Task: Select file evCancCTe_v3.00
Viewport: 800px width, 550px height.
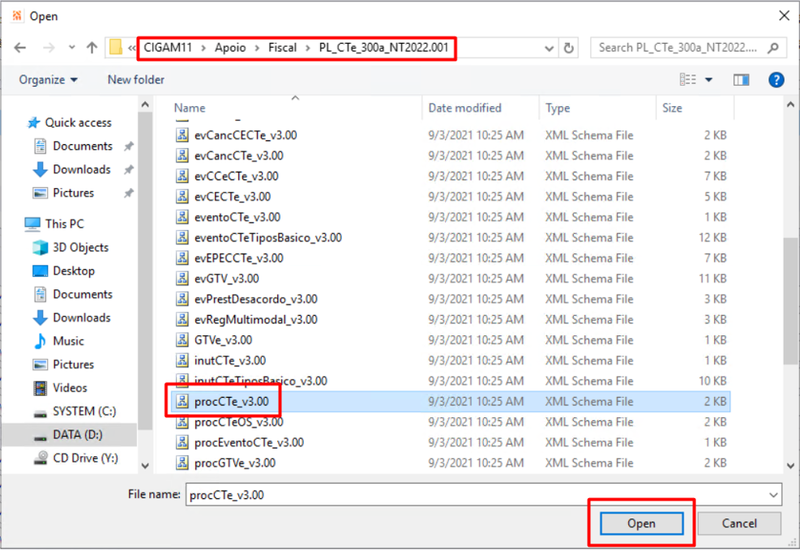Action: tap(451, 156)
